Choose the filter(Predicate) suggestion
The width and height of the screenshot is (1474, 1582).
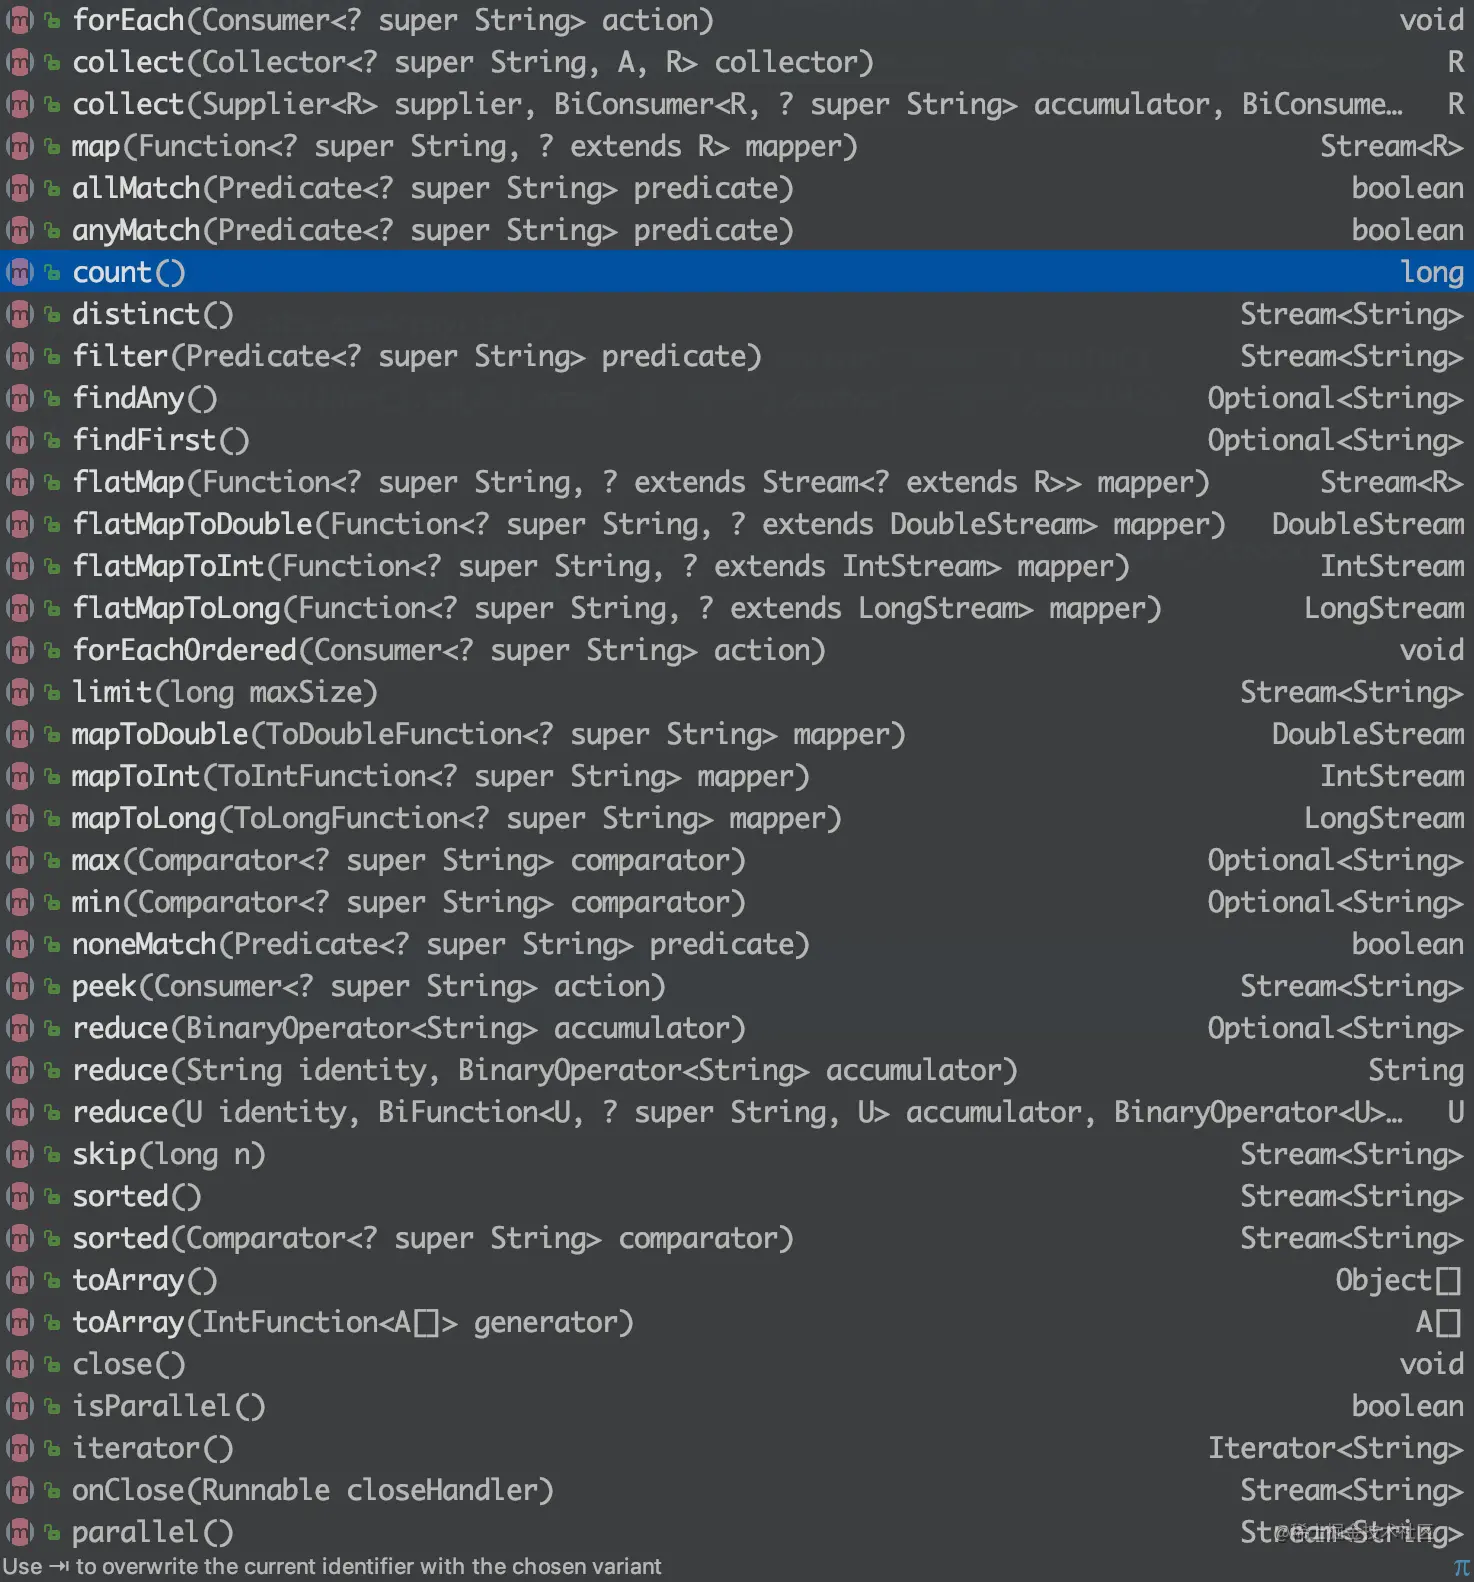[737, 356]
